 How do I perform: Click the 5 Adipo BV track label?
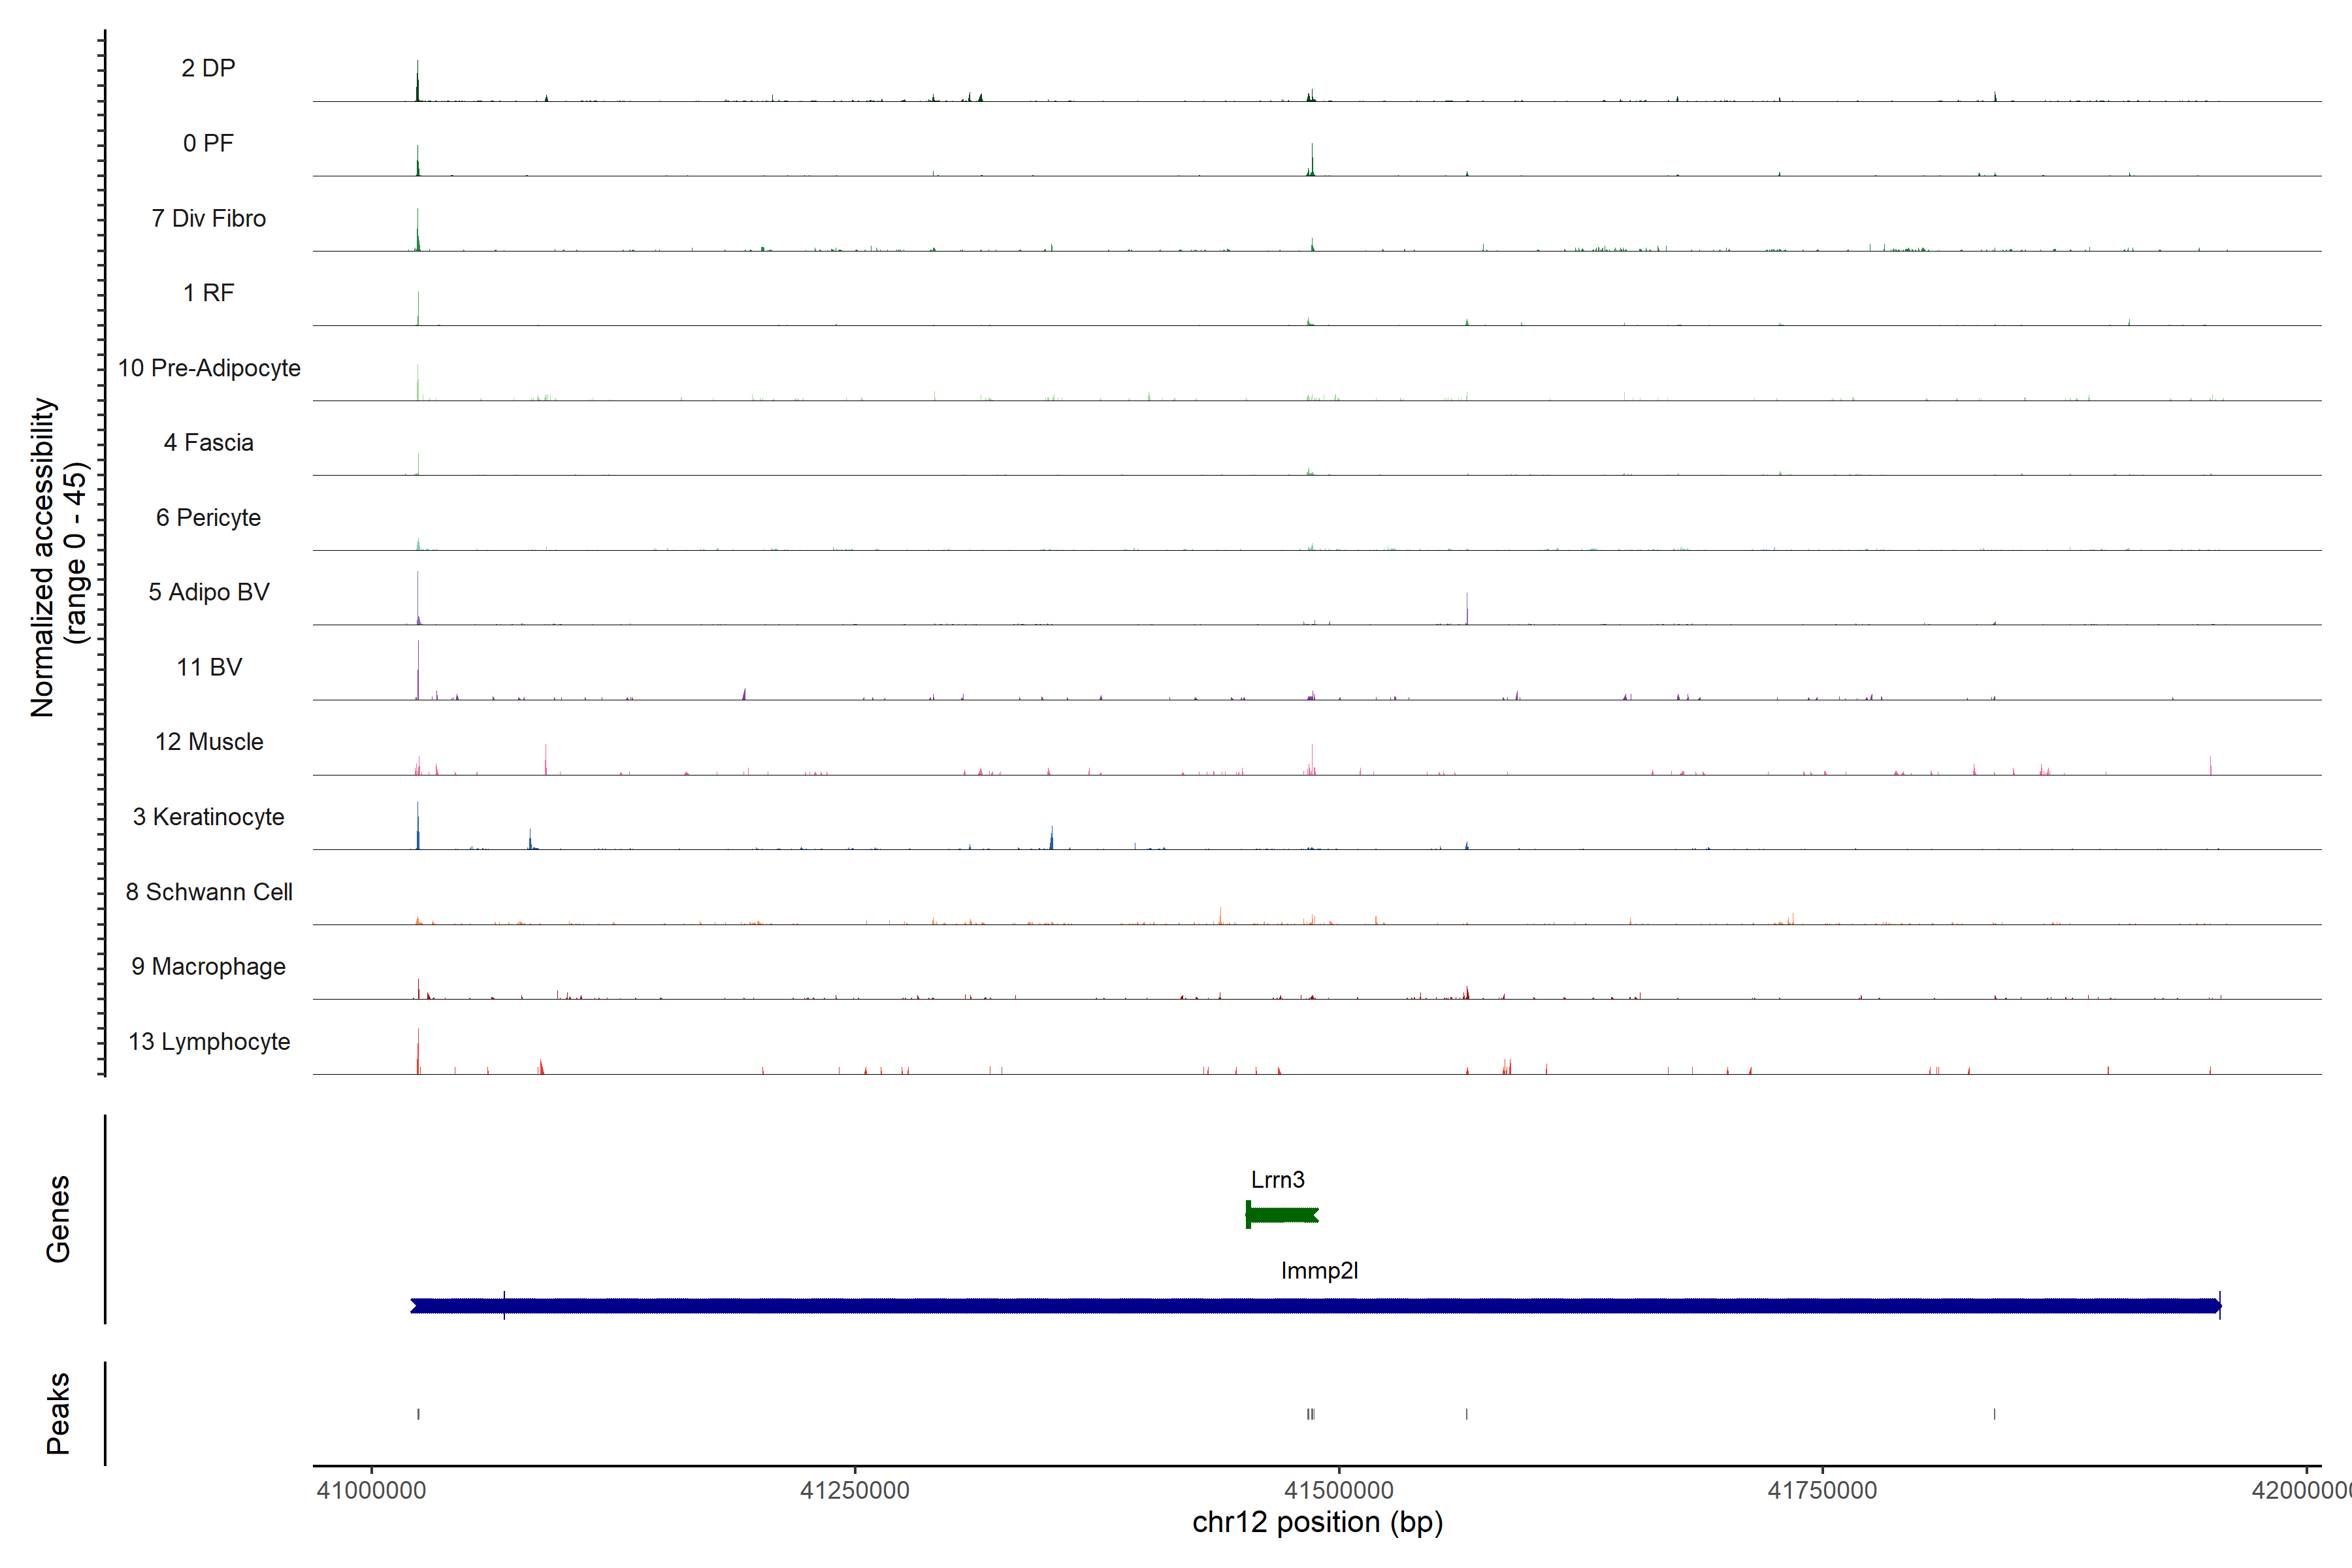208,592
